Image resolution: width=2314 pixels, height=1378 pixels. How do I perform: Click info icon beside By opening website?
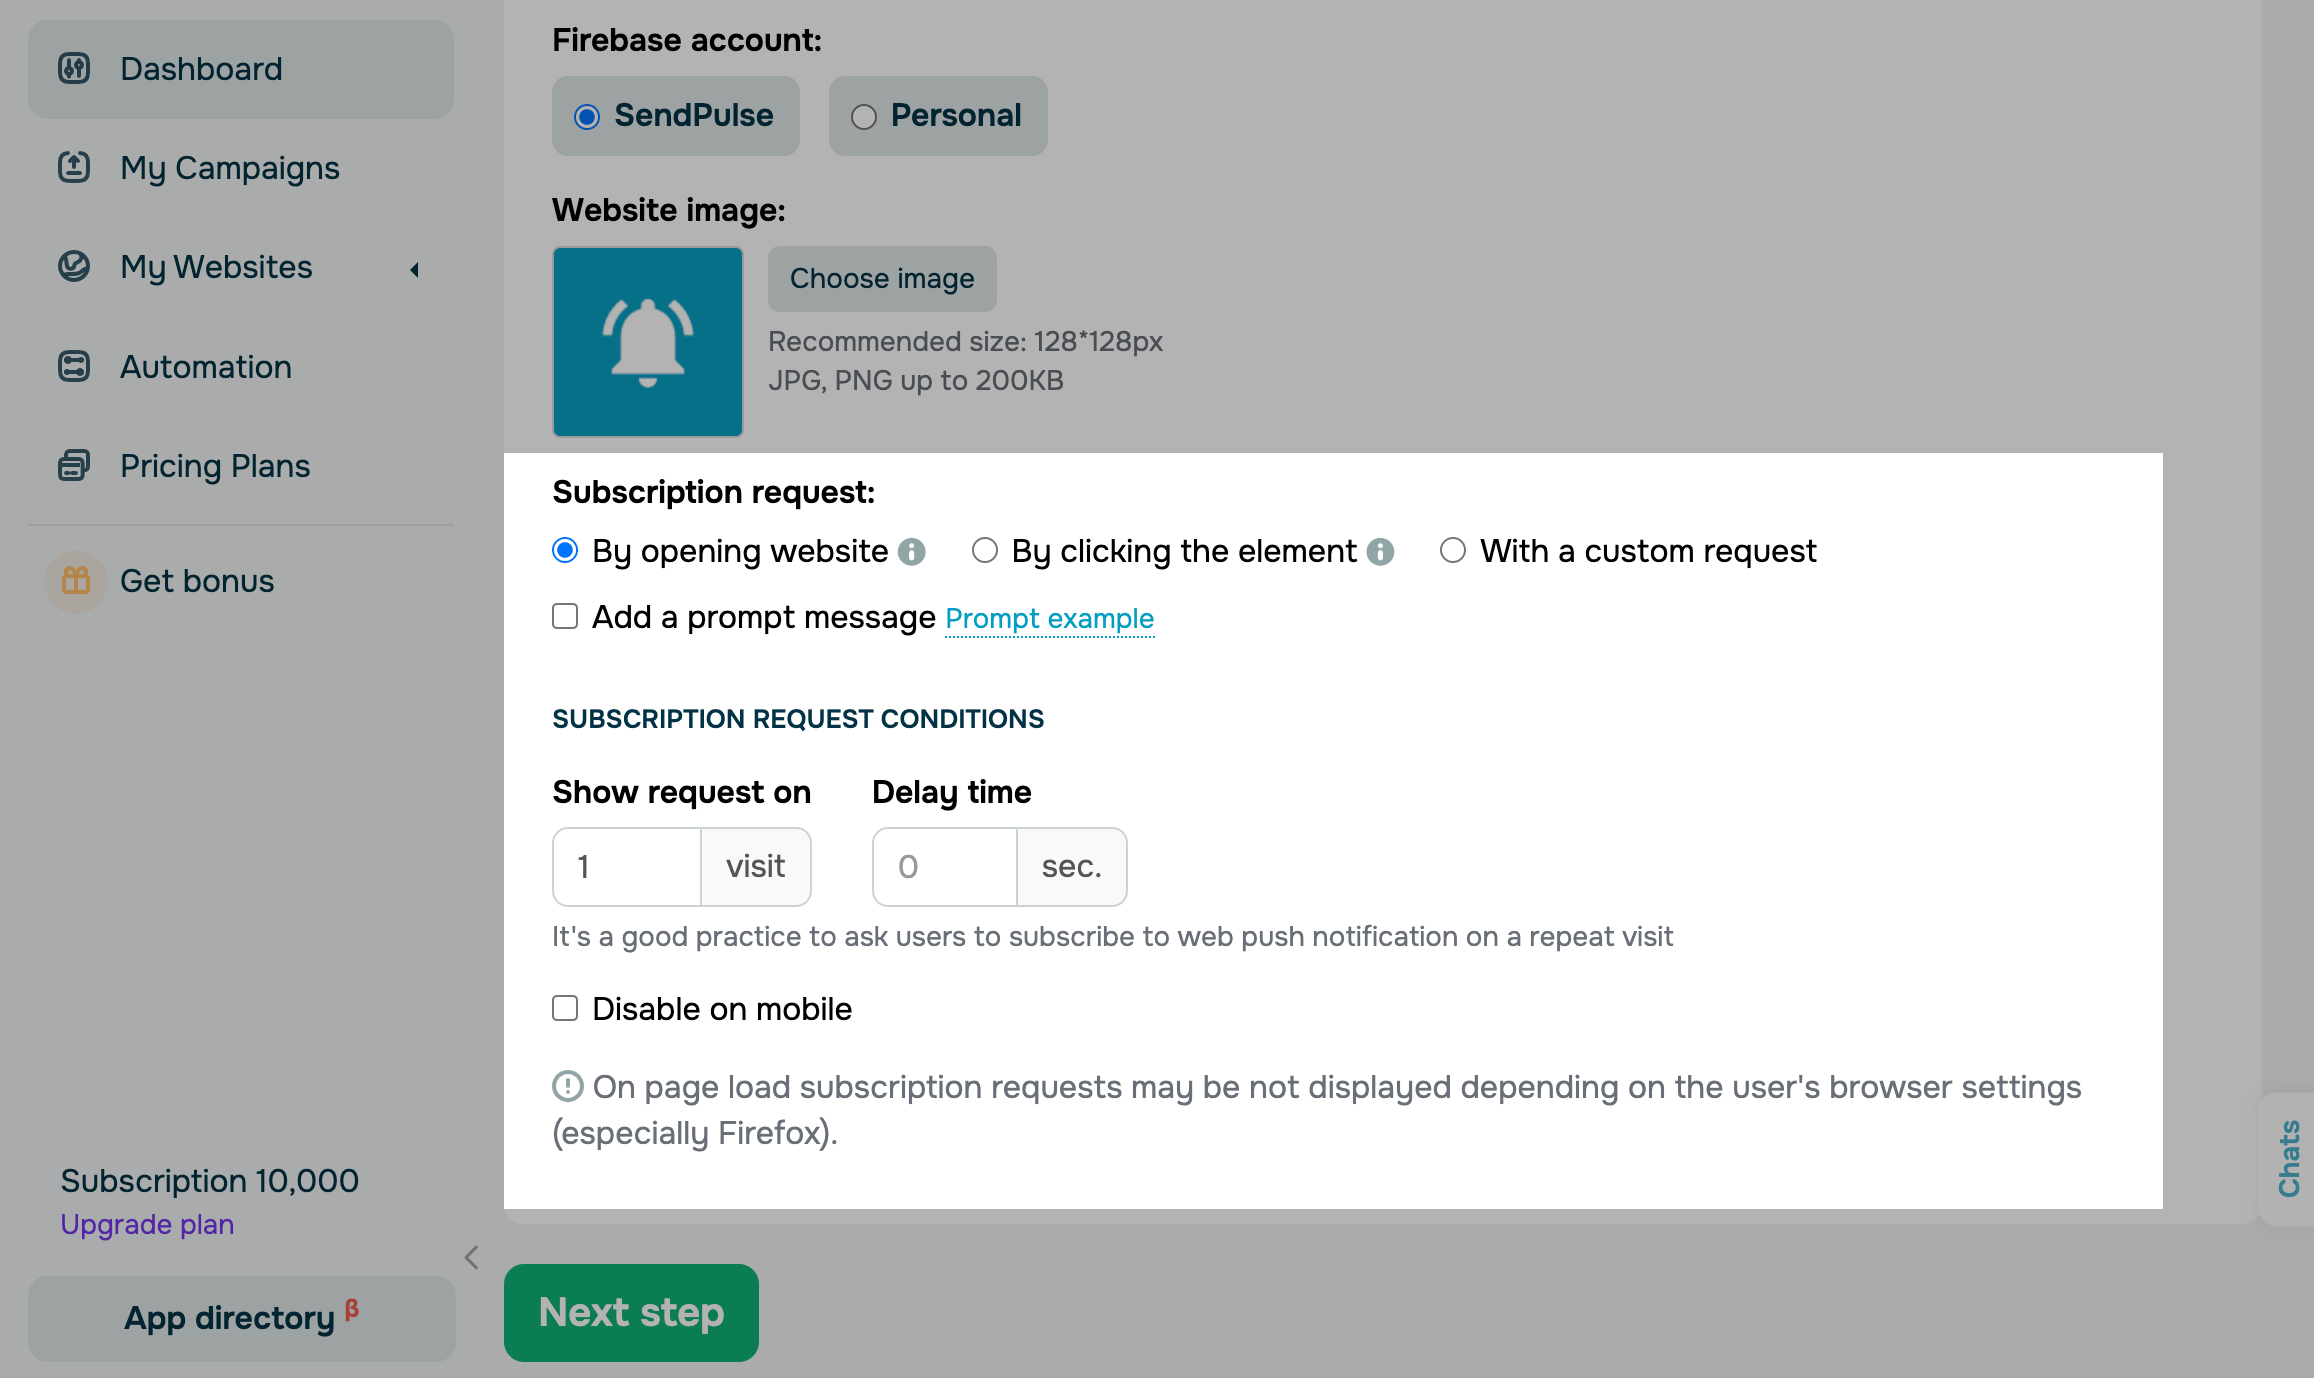coord(911,552)
